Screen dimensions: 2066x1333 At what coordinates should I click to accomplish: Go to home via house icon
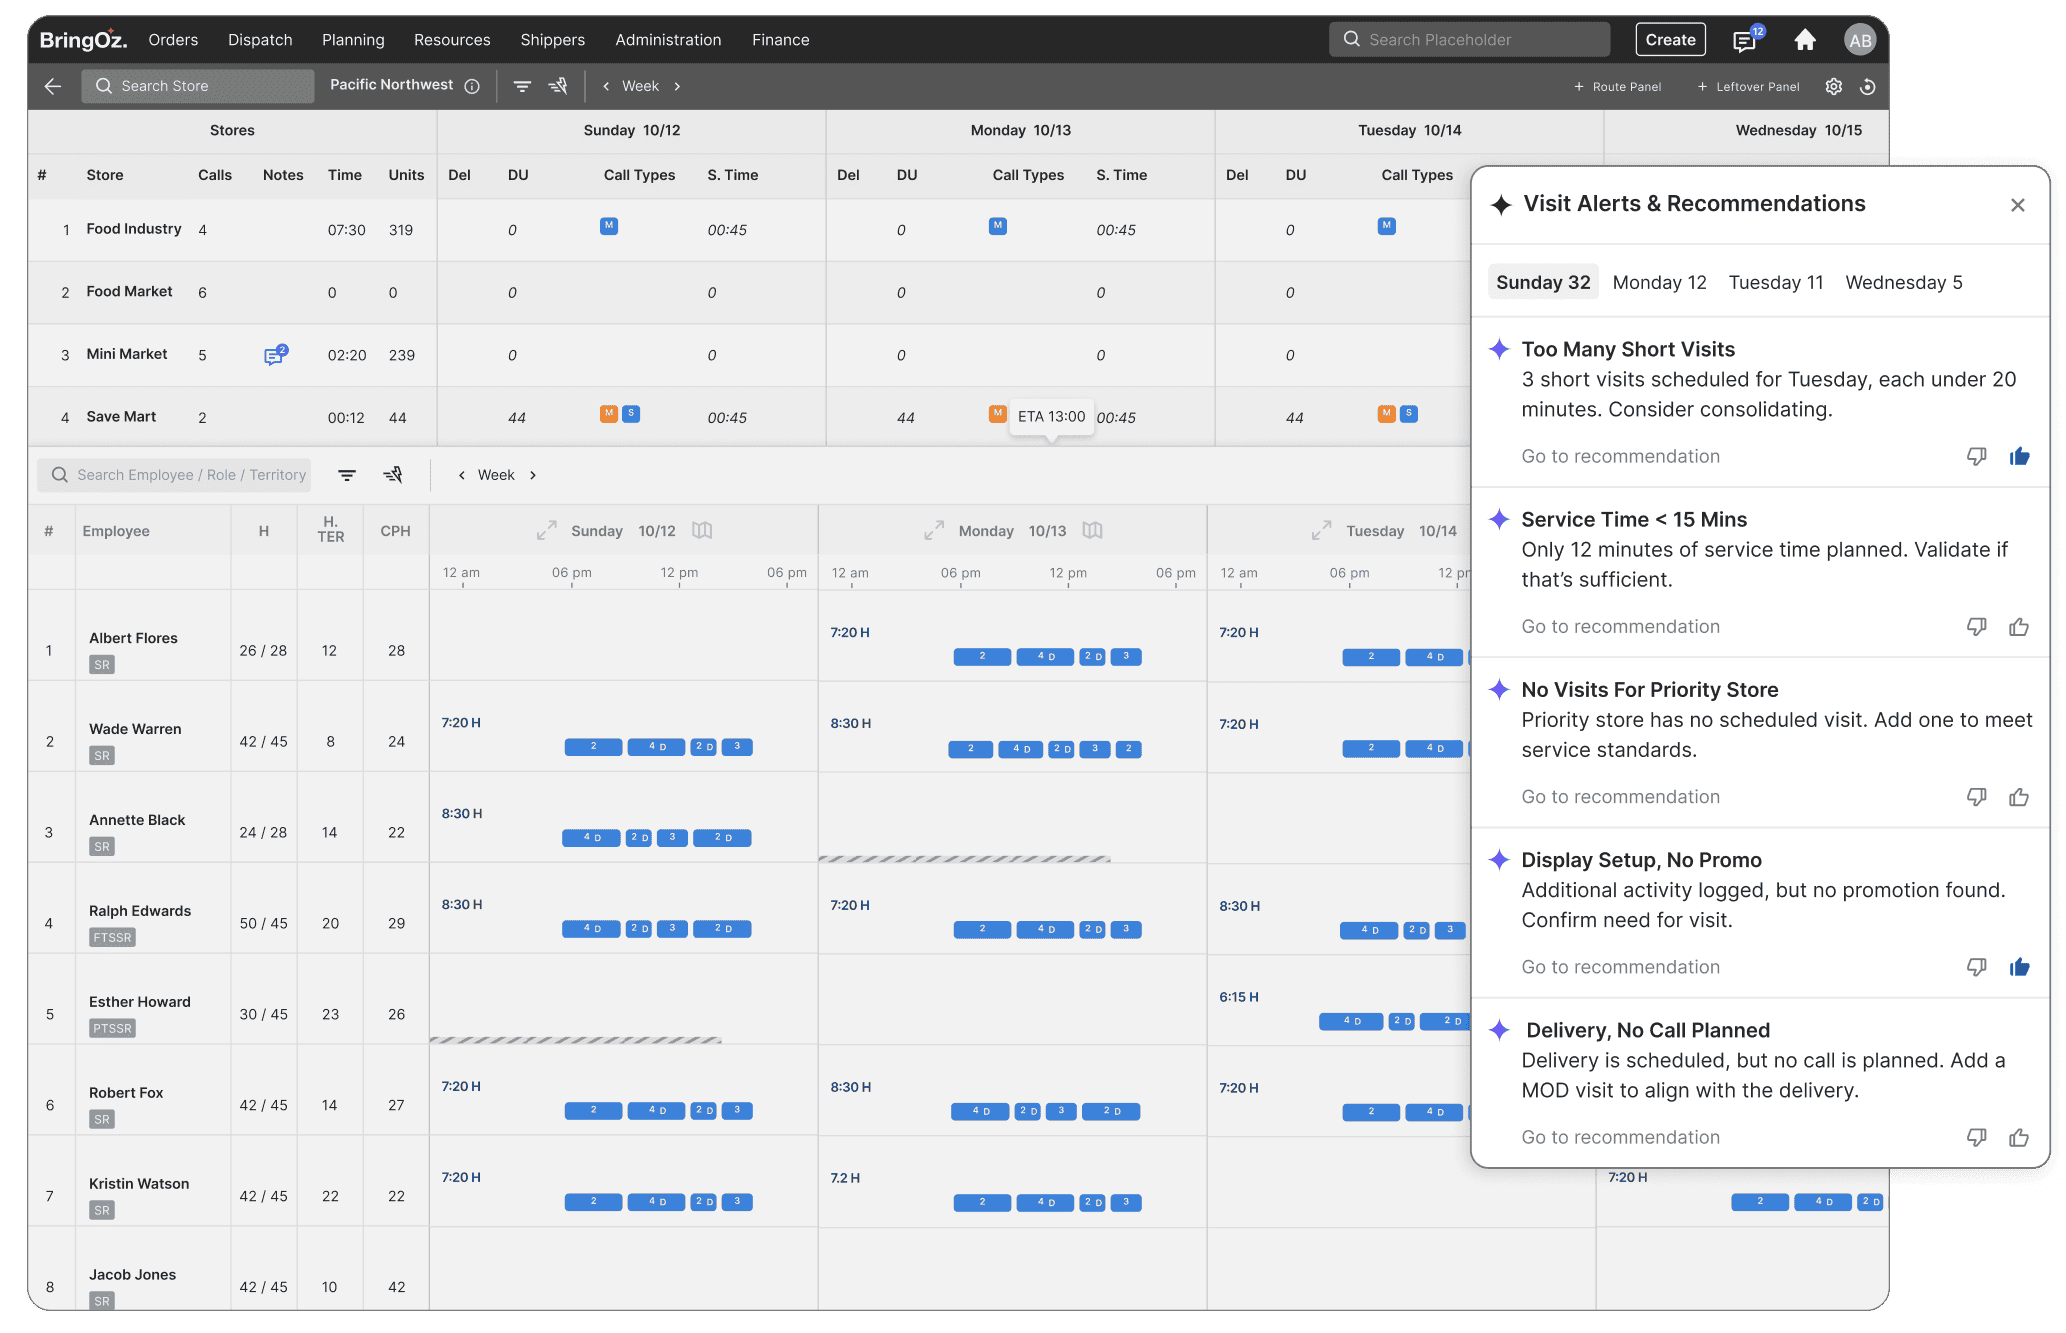point(1805,40)
